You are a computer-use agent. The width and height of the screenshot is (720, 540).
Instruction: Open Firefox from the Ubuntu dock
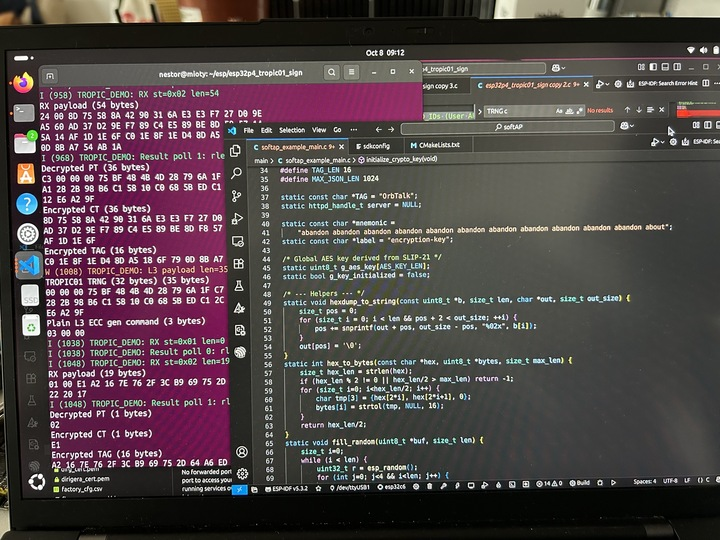[x=23, y=83]
